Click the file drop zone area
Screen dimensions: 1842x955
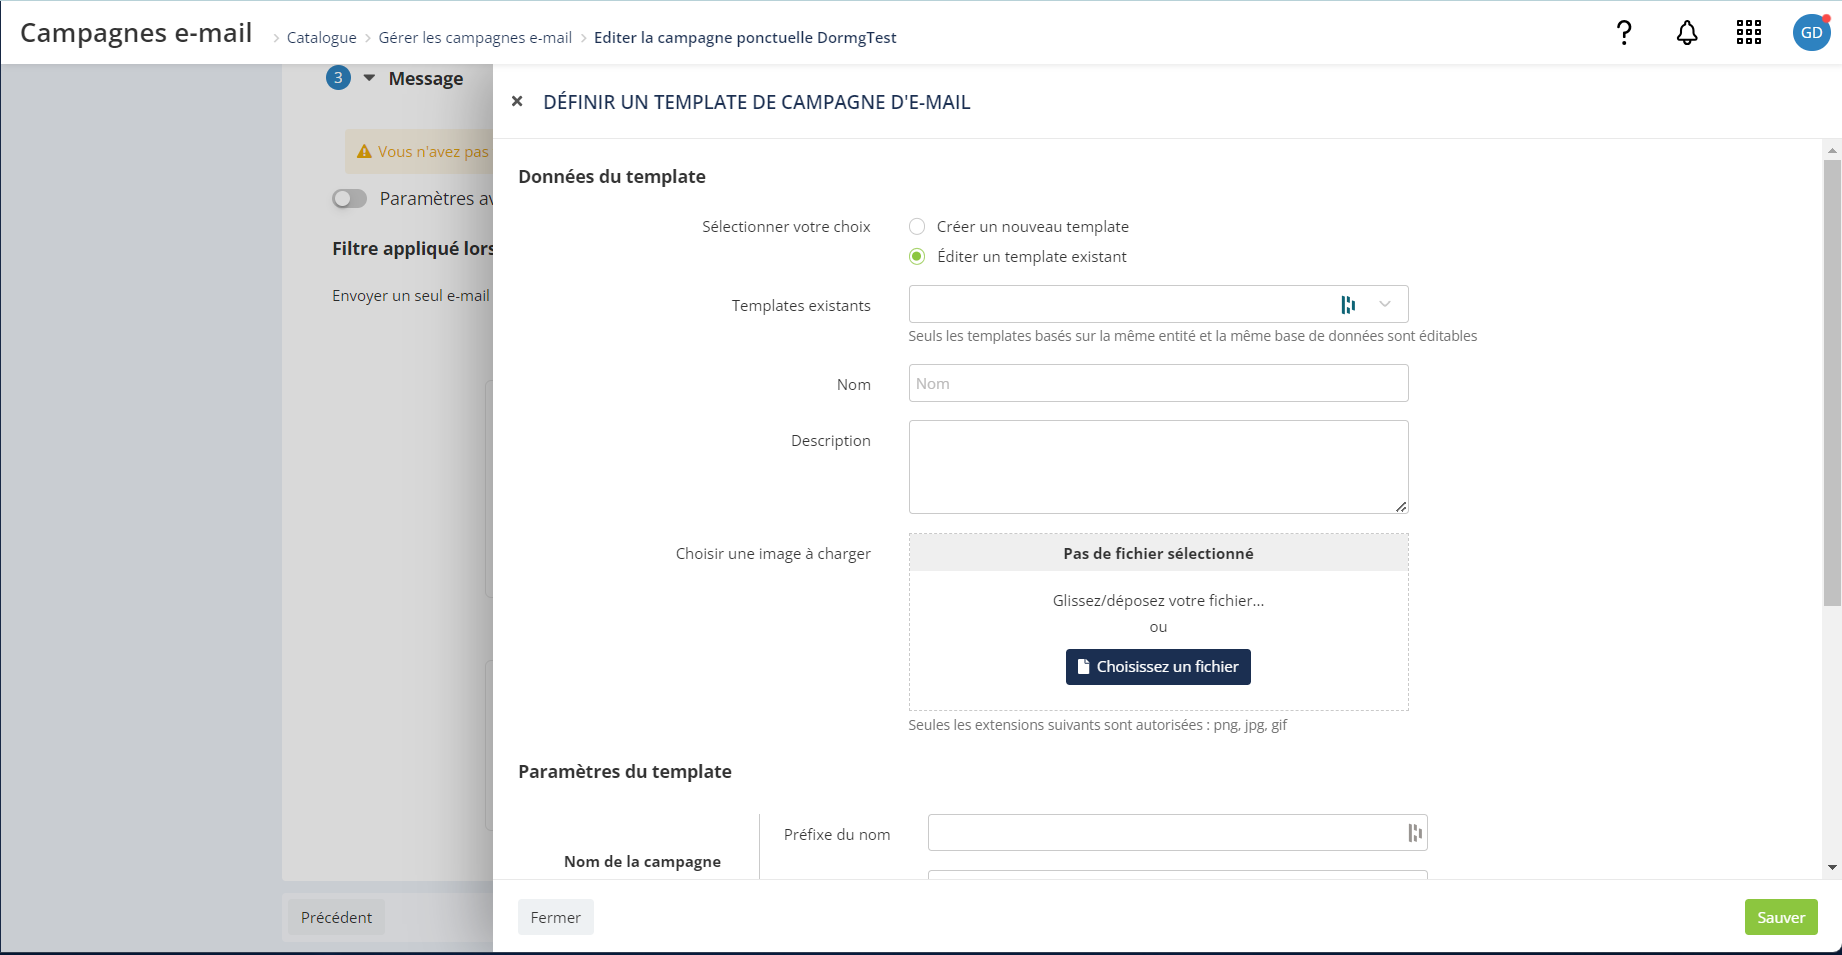tap(1158, 622)
